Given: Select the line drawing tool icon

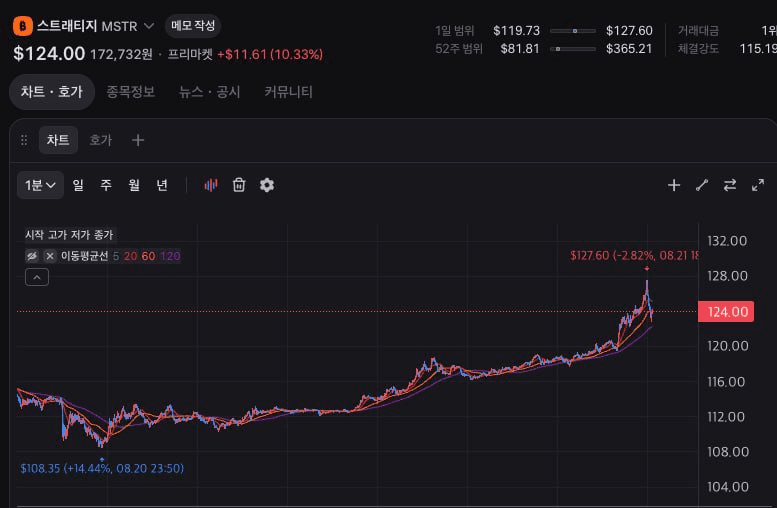Looking at the screenshot, I should (x=702, y=185).
